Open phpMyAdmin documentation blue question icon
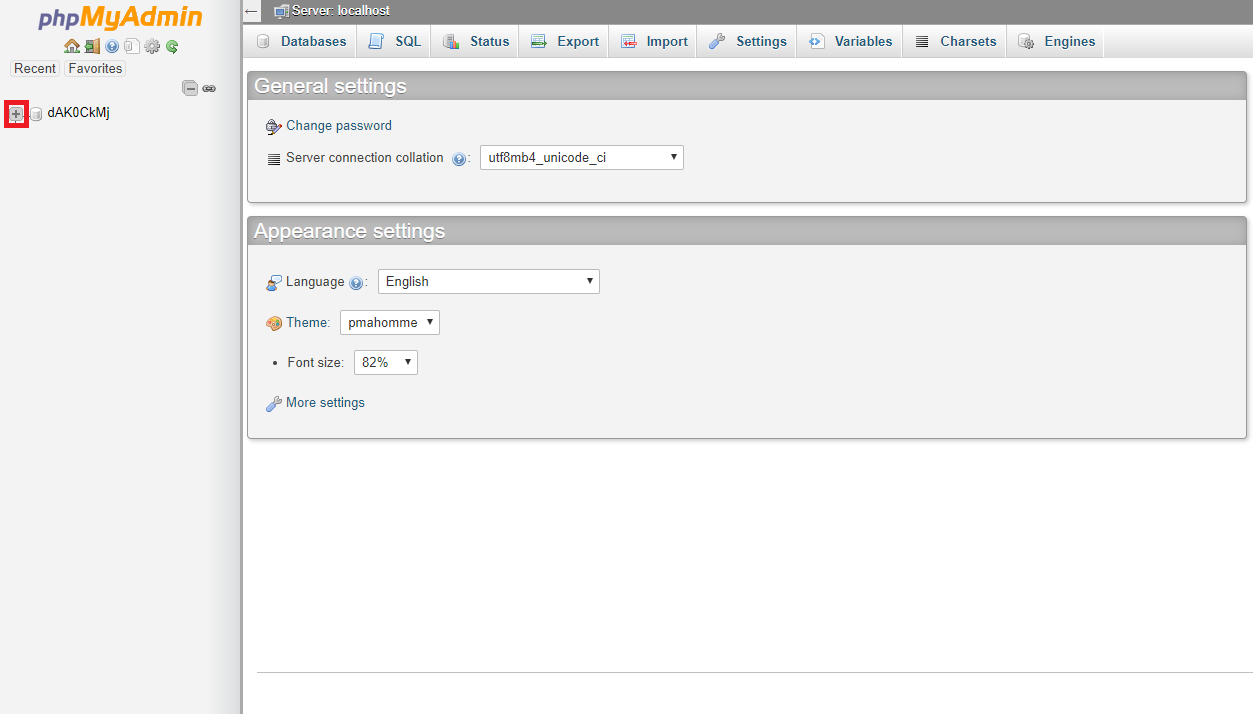Image resolution: width=1253 pixels, height=714 pixels. click(112, 46)
